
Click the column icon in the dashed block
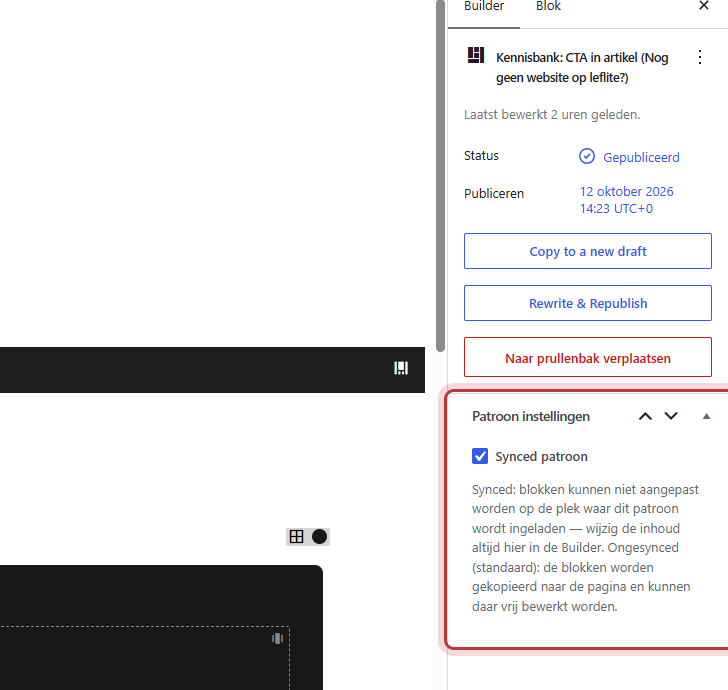click(x=277, y=638)
